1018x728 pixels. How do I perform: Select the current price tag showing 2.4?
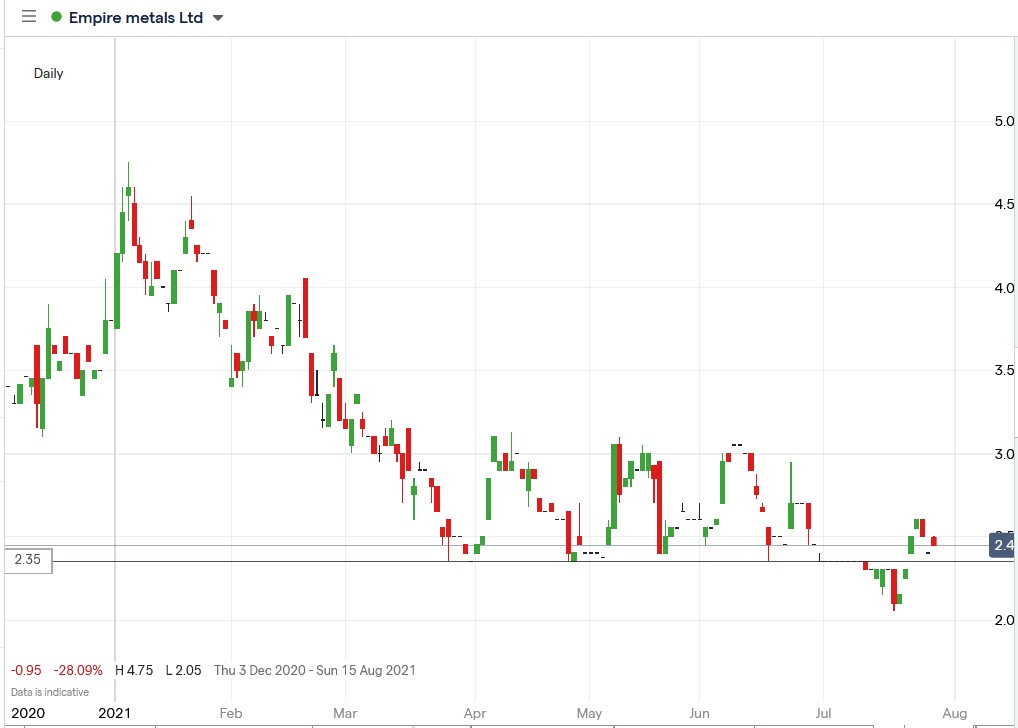coord(1002,545)
